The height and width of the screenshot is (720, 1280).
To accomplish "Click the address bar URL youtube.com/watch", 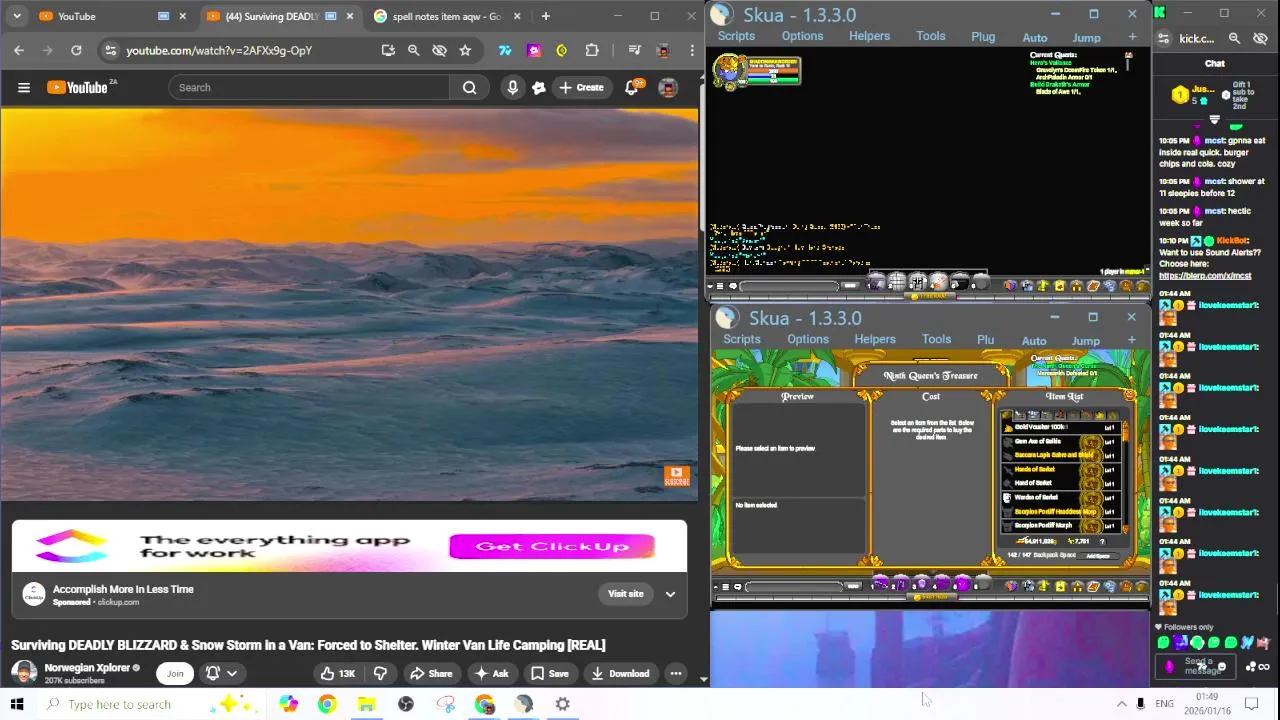I will (x=219, y=50).
